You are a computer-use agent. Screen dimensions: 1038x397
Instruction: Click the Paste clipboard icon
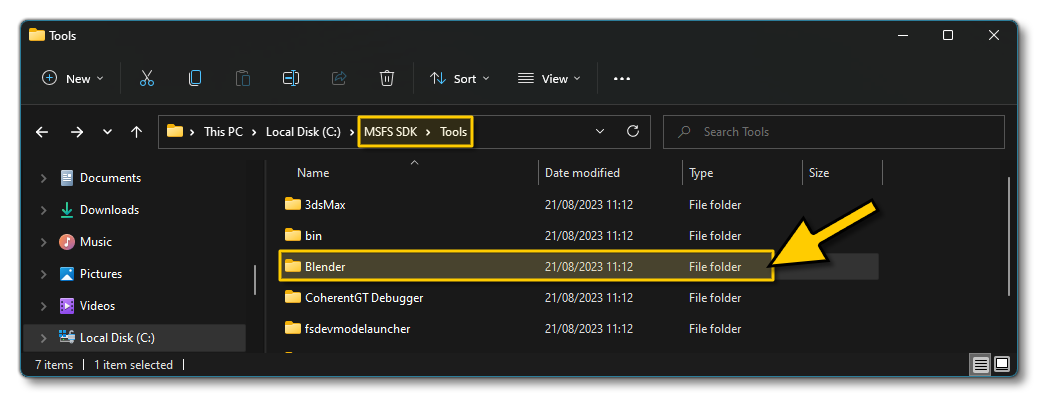(x=243, y=78)
